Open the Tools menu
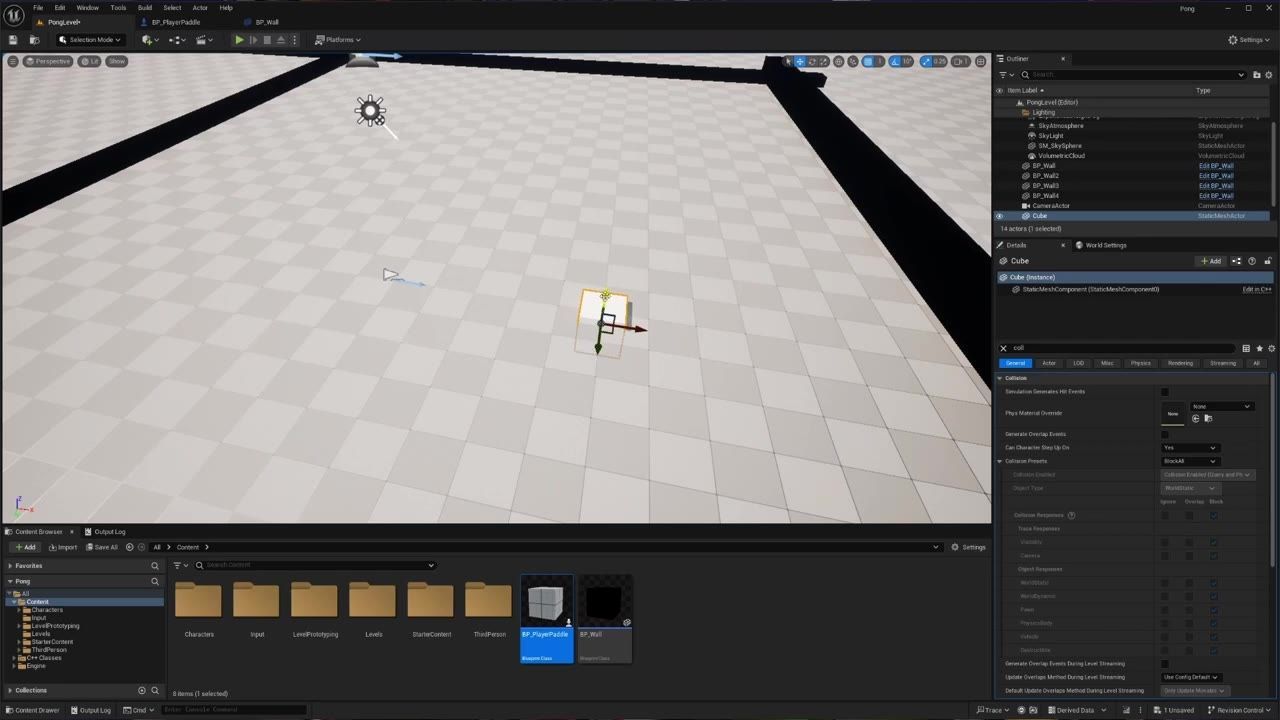1280x720 pixels. pos(118,8)
